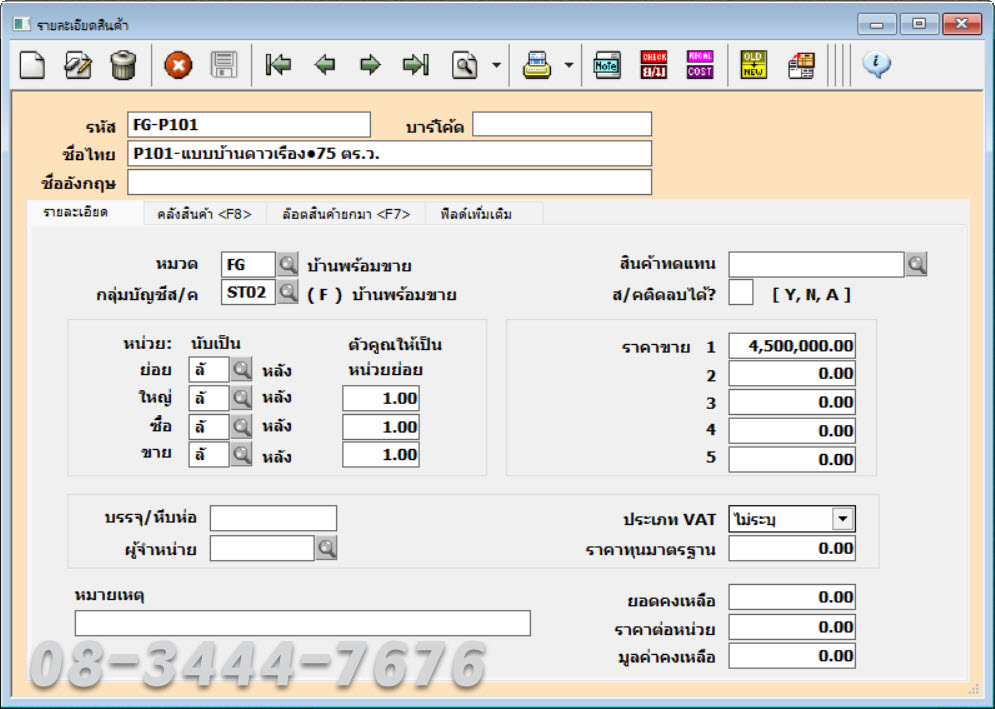Lookup substitute product สินค้าทดแทน magnifier
The width and height of the screenshot is (995, 709).
(916, 264)
